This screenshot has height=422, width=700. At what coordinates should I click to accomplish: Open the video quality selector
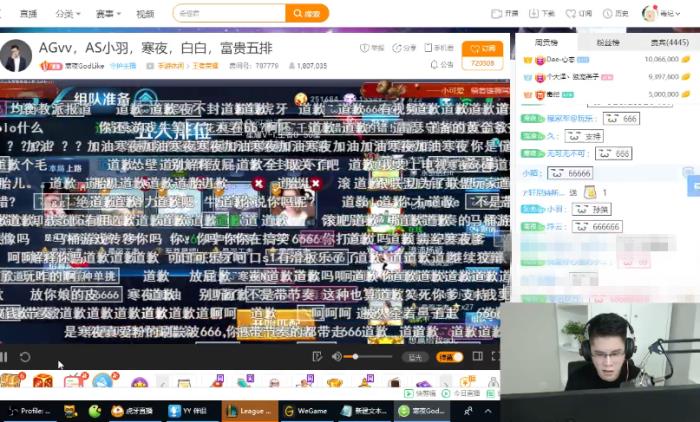point(416,356)
